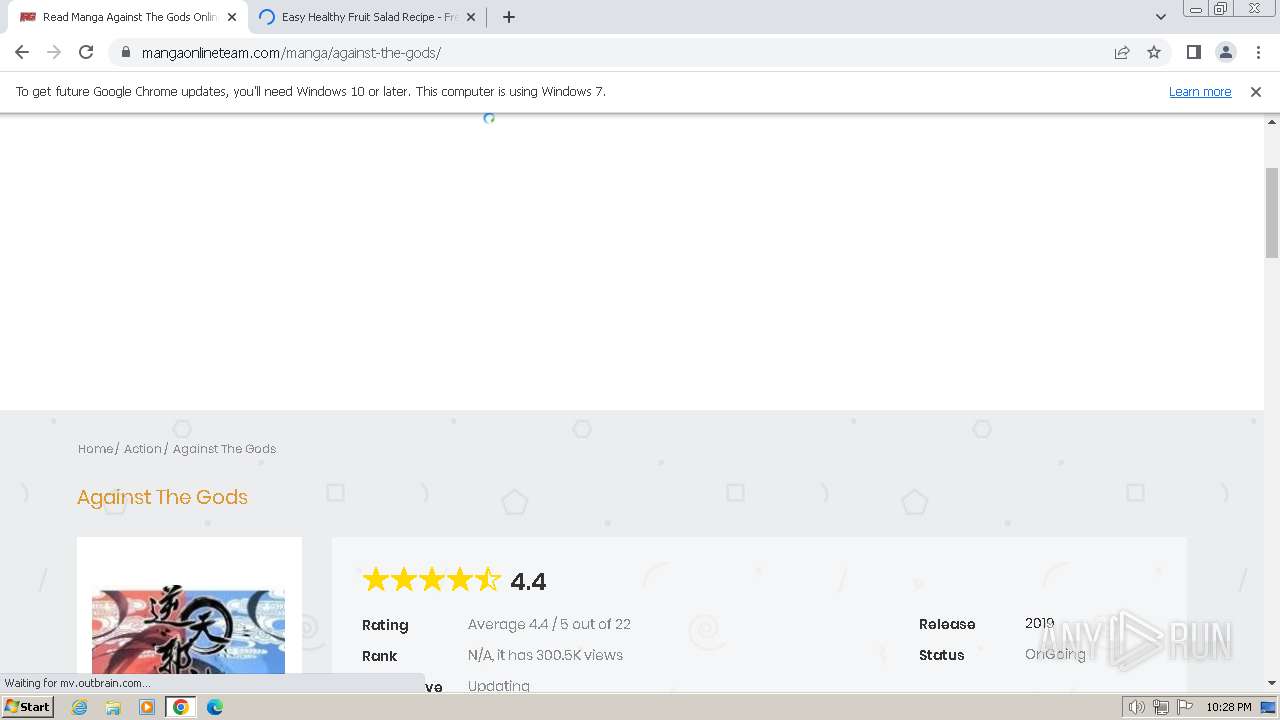This screenshot has width=1280, height=720.
Task: Select the Chrome taskbar icon
Action: click(x=181, y=707)
